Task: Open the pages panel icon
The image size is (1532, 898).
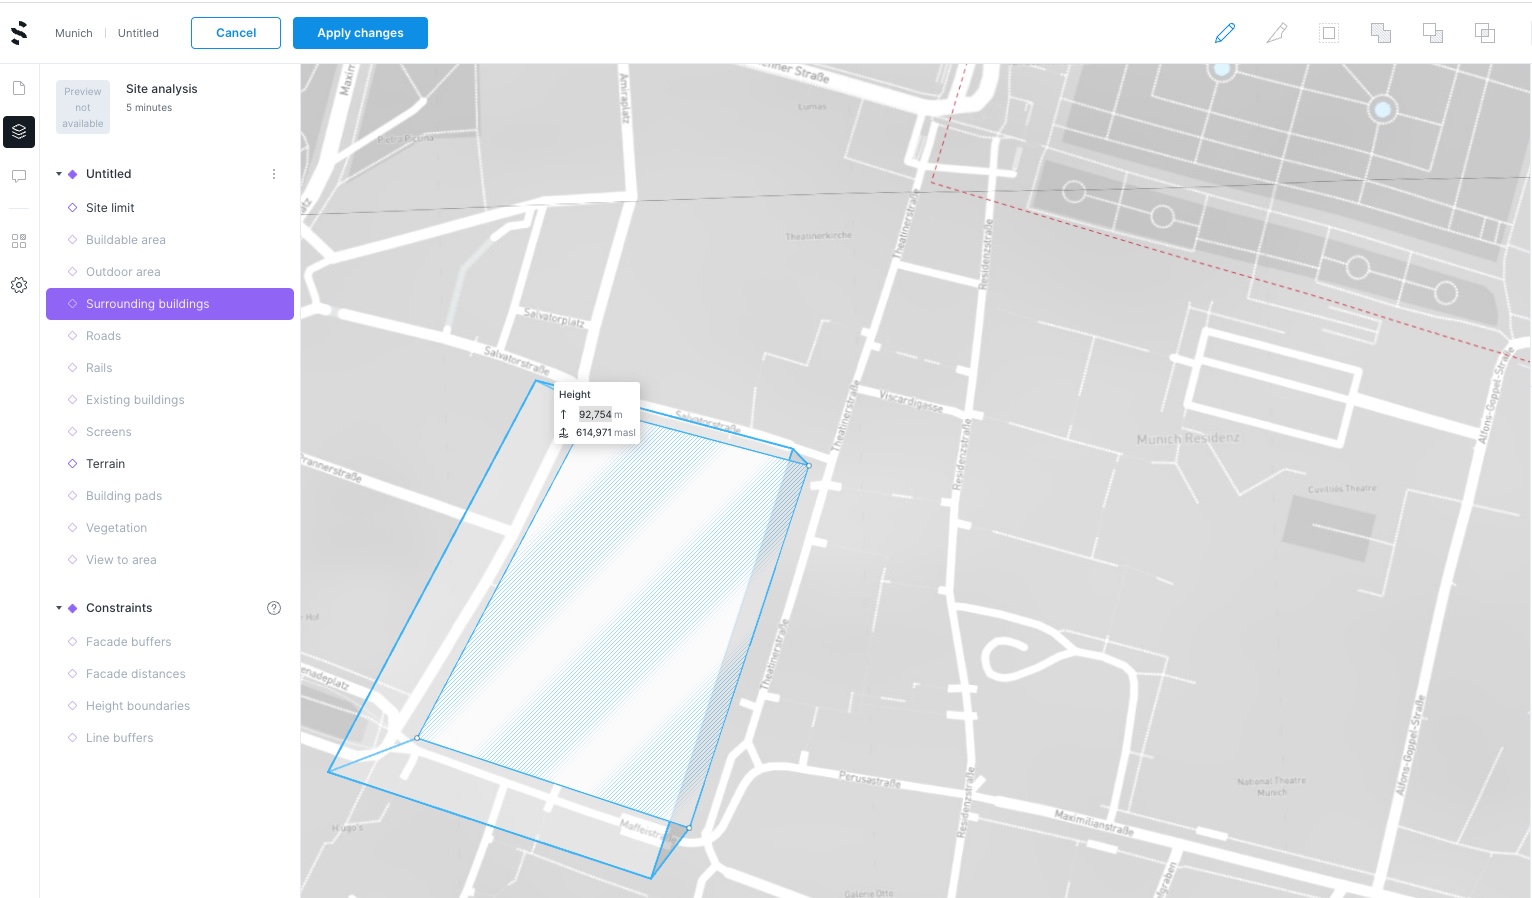Action: [19, 88]
